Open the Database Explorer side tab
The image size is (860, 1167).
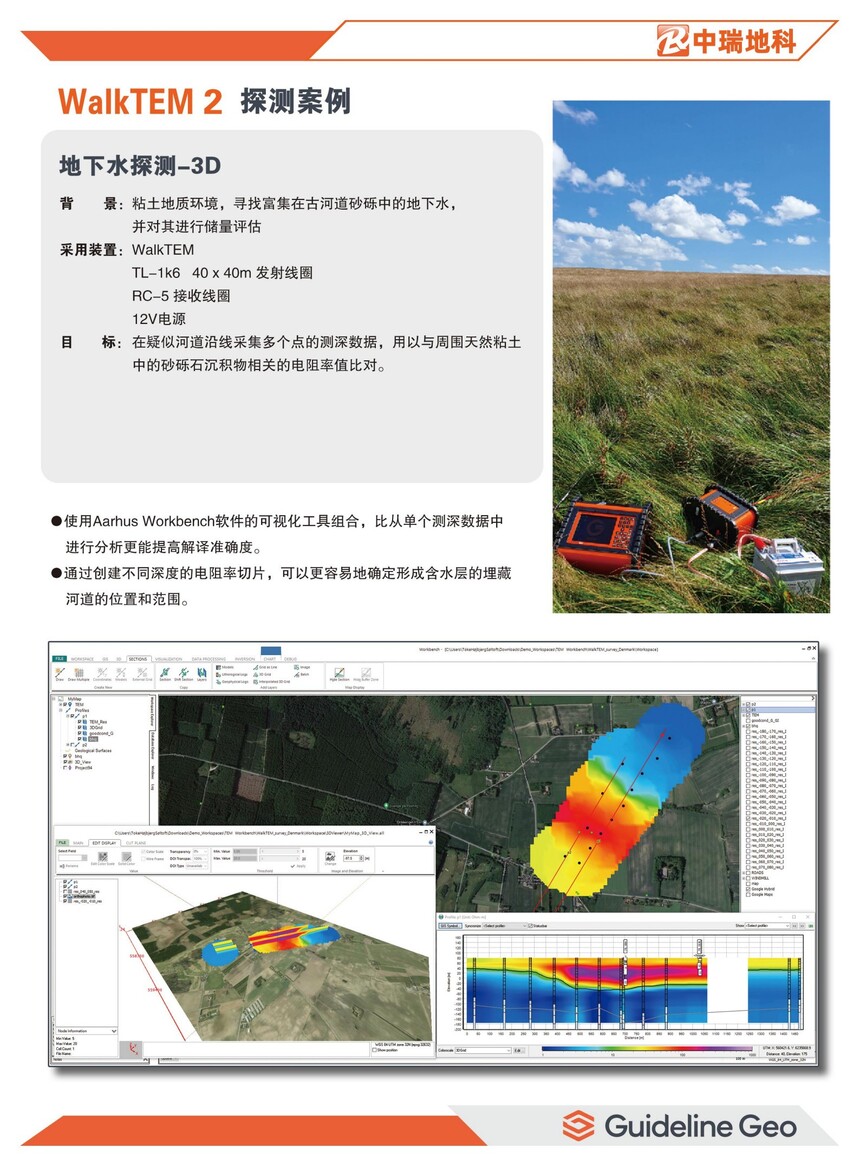153,746
